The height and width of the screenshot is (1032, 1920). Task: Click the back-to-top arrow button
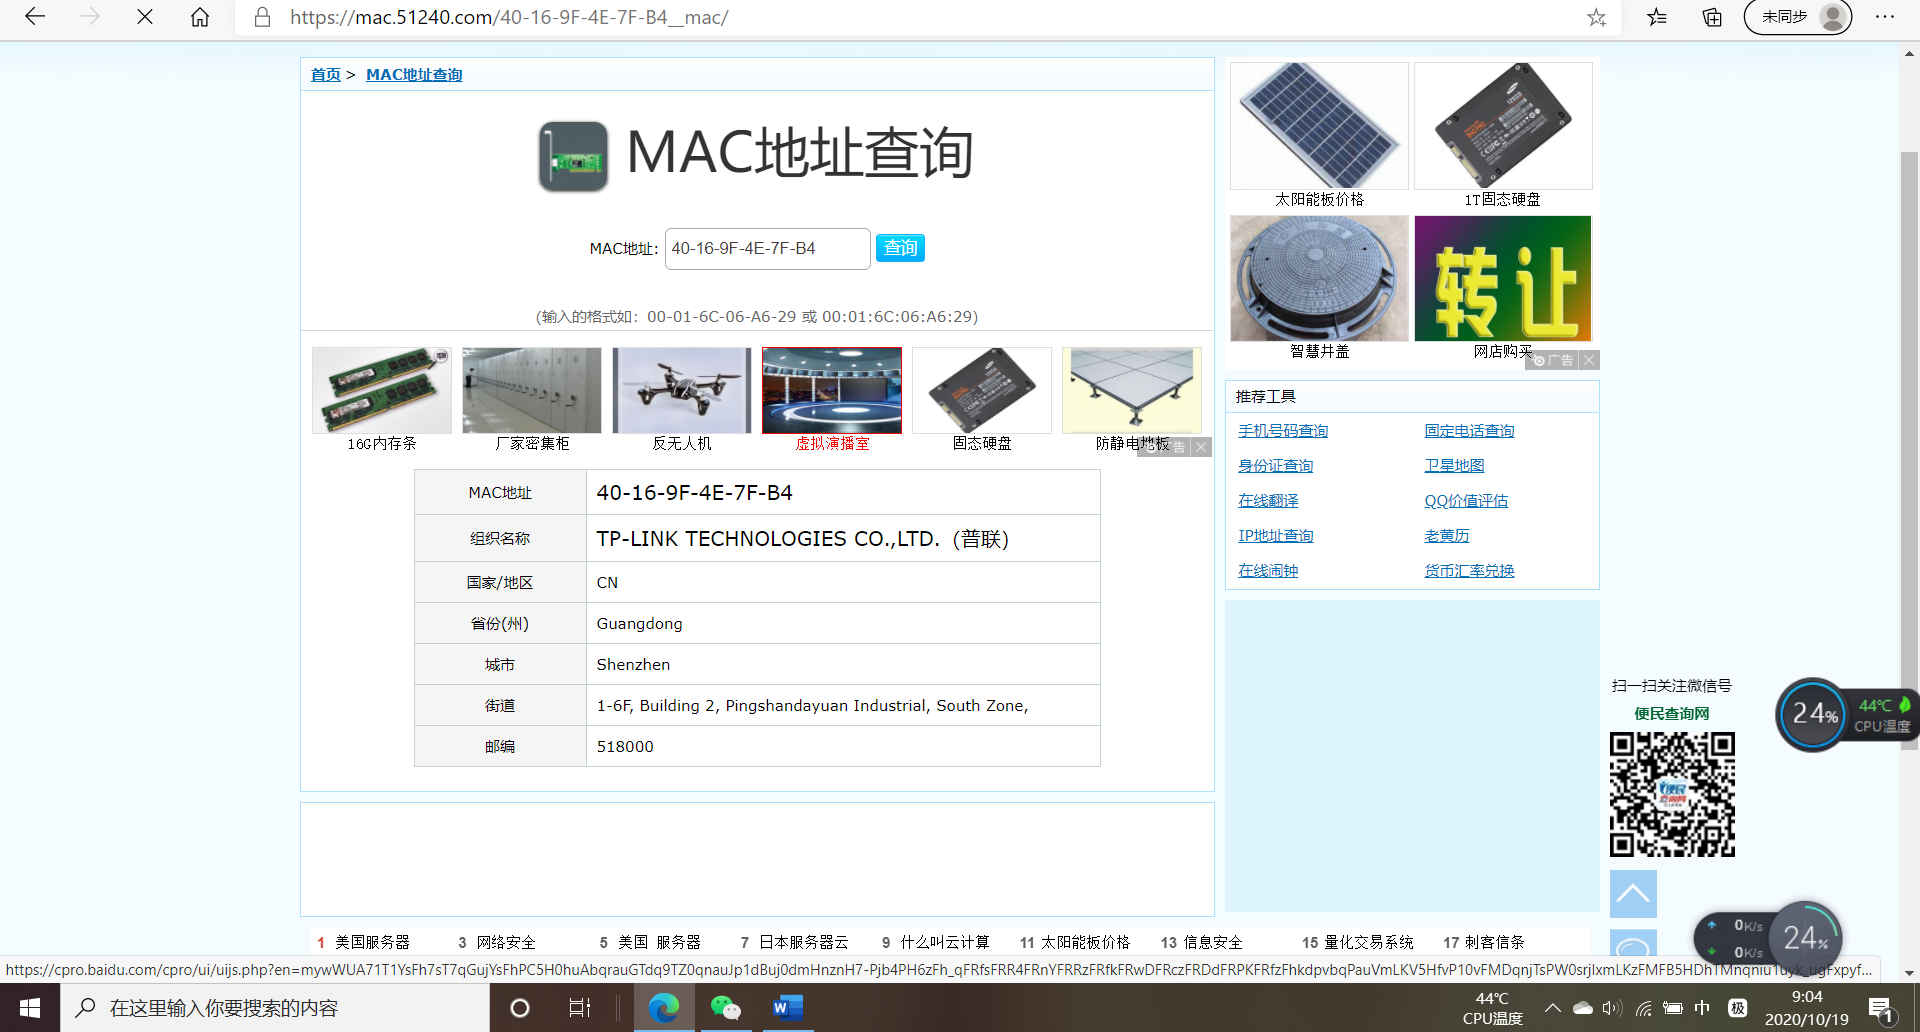tap(1633, 893)
